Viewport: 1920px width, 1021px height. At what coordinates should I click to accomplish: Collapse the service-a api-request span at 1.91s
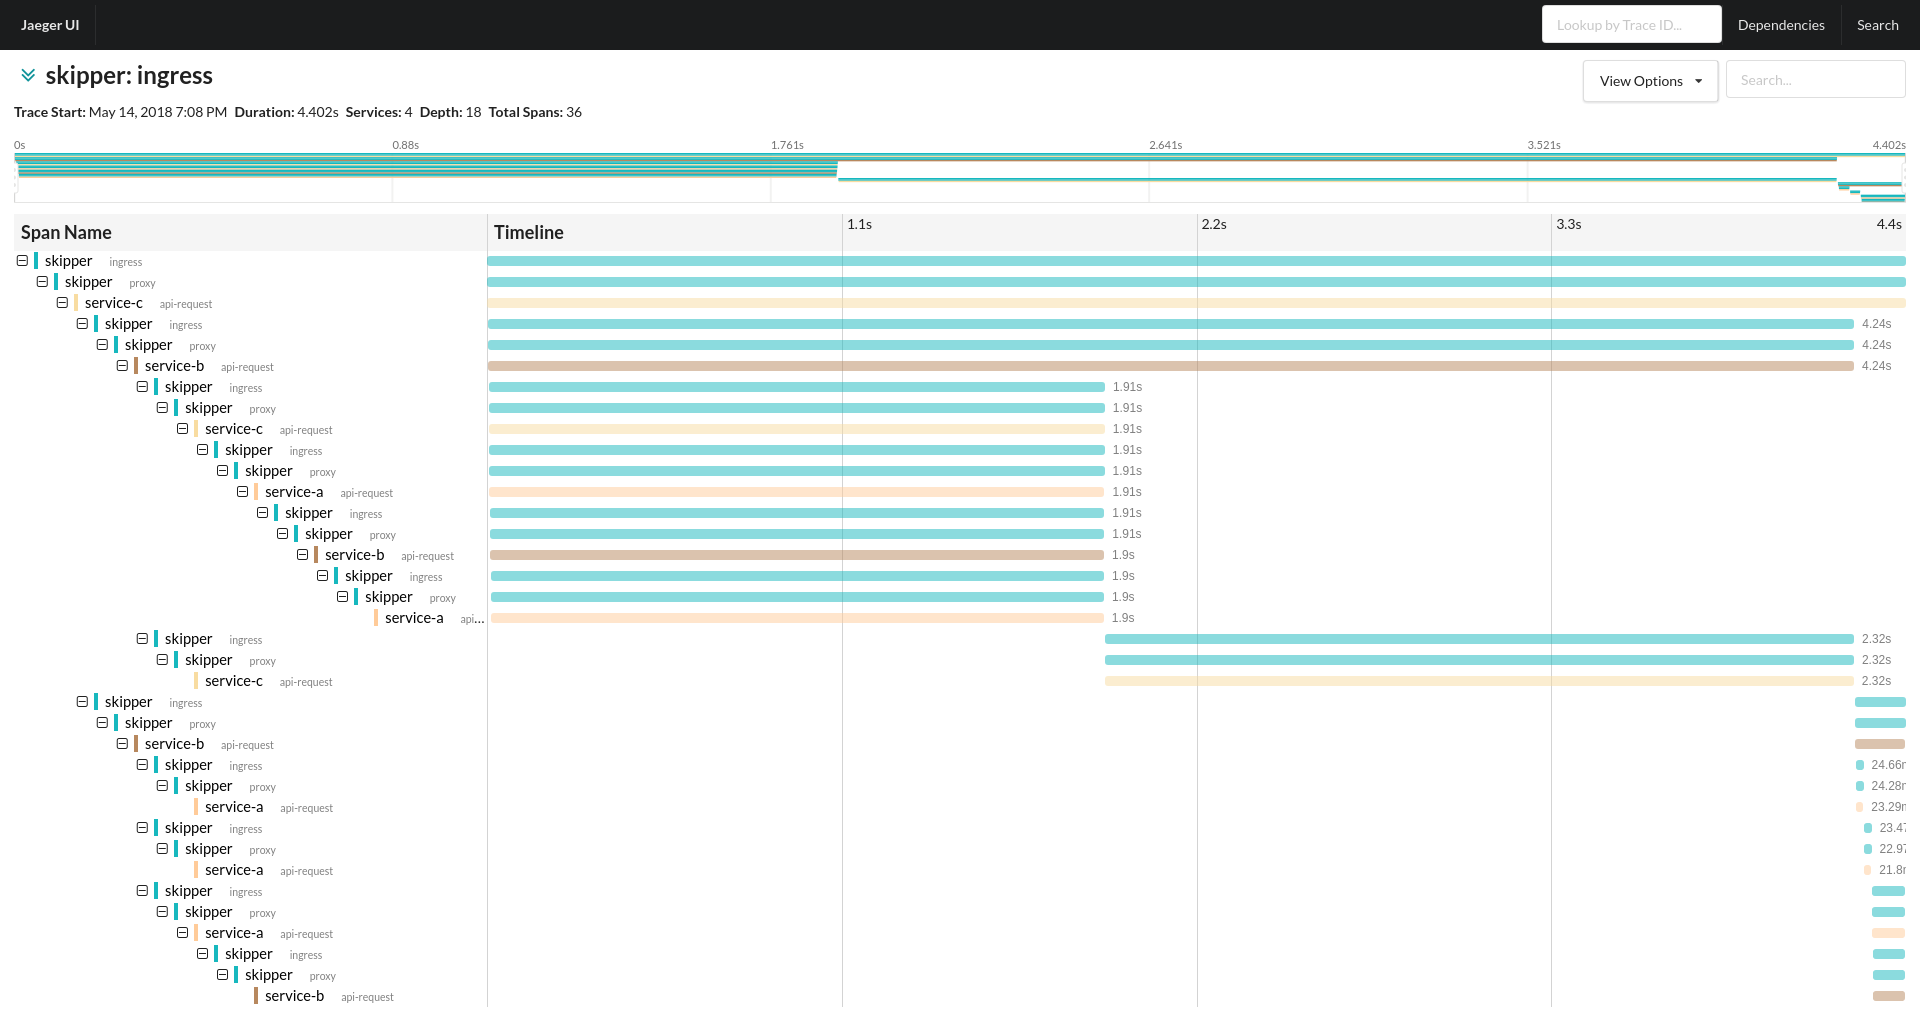pos(242,491)
